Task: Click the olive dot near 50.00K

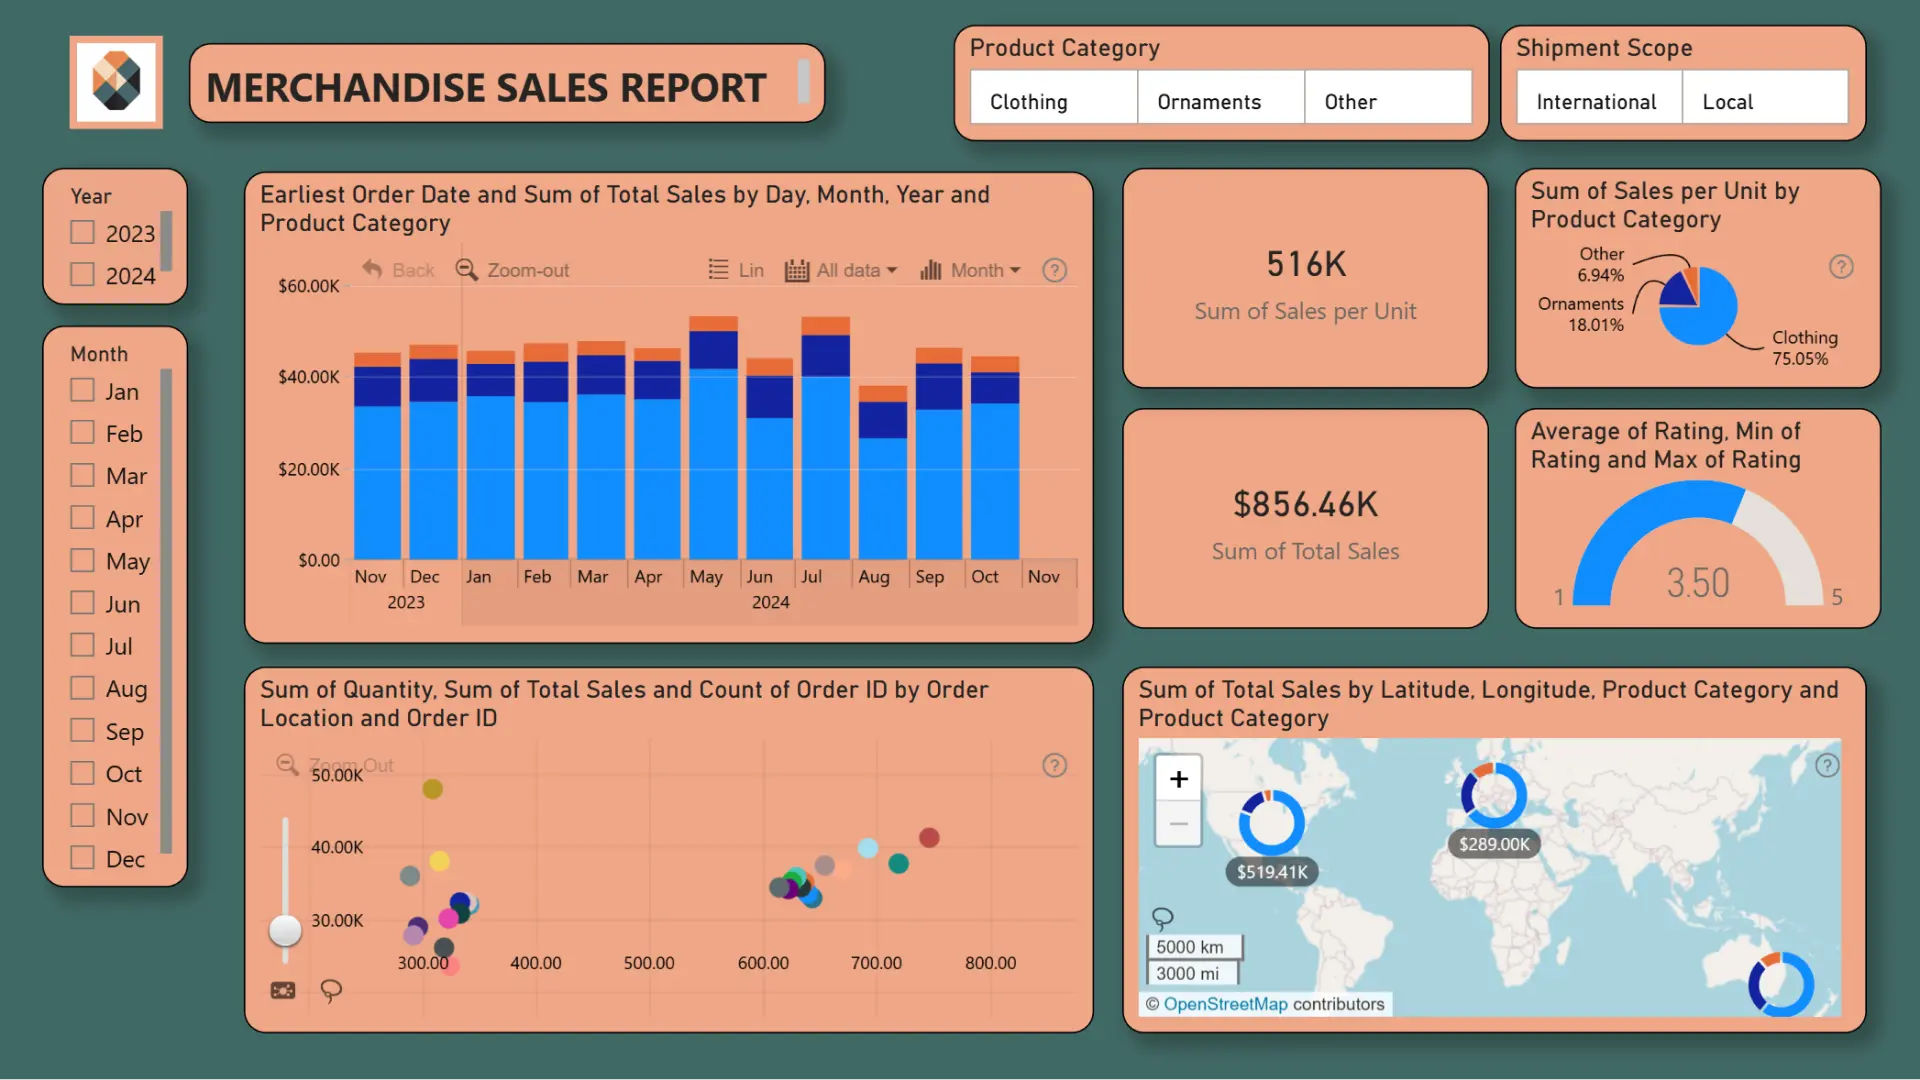Action: (432, 789)
